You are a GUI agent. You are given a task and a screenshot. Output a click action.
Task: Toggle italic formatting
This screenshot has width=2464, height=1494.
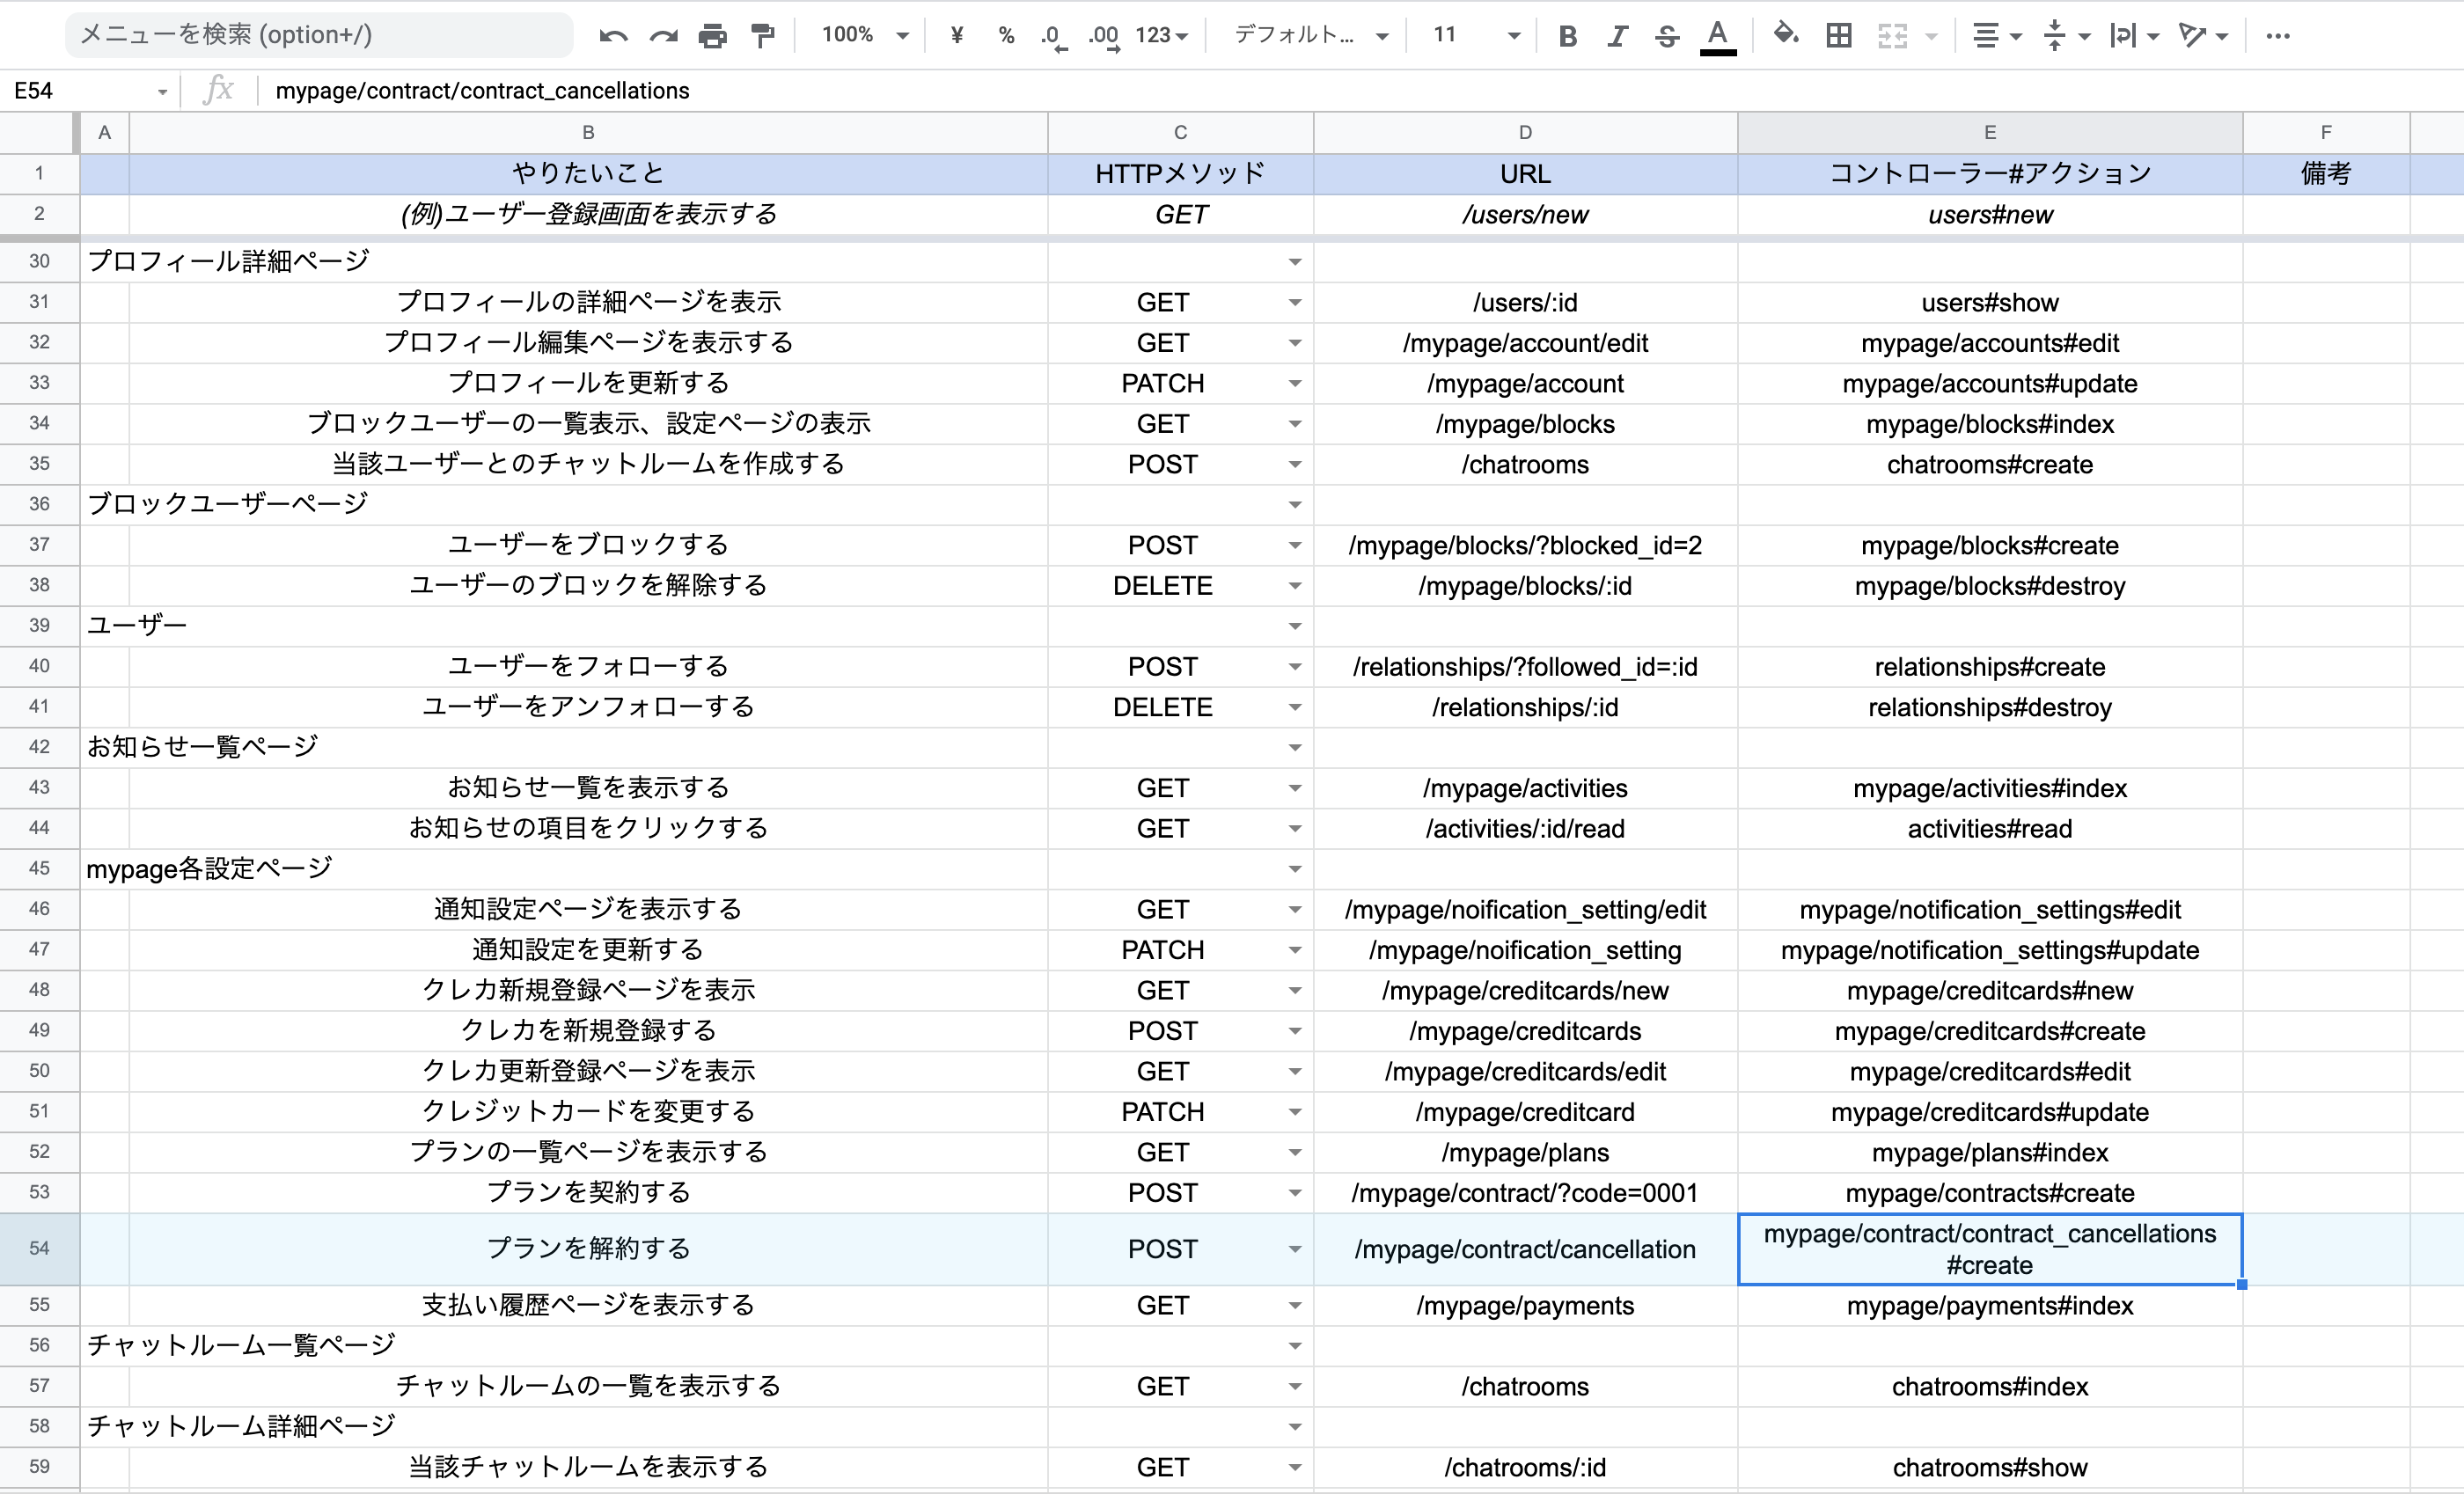point(1617,36)
